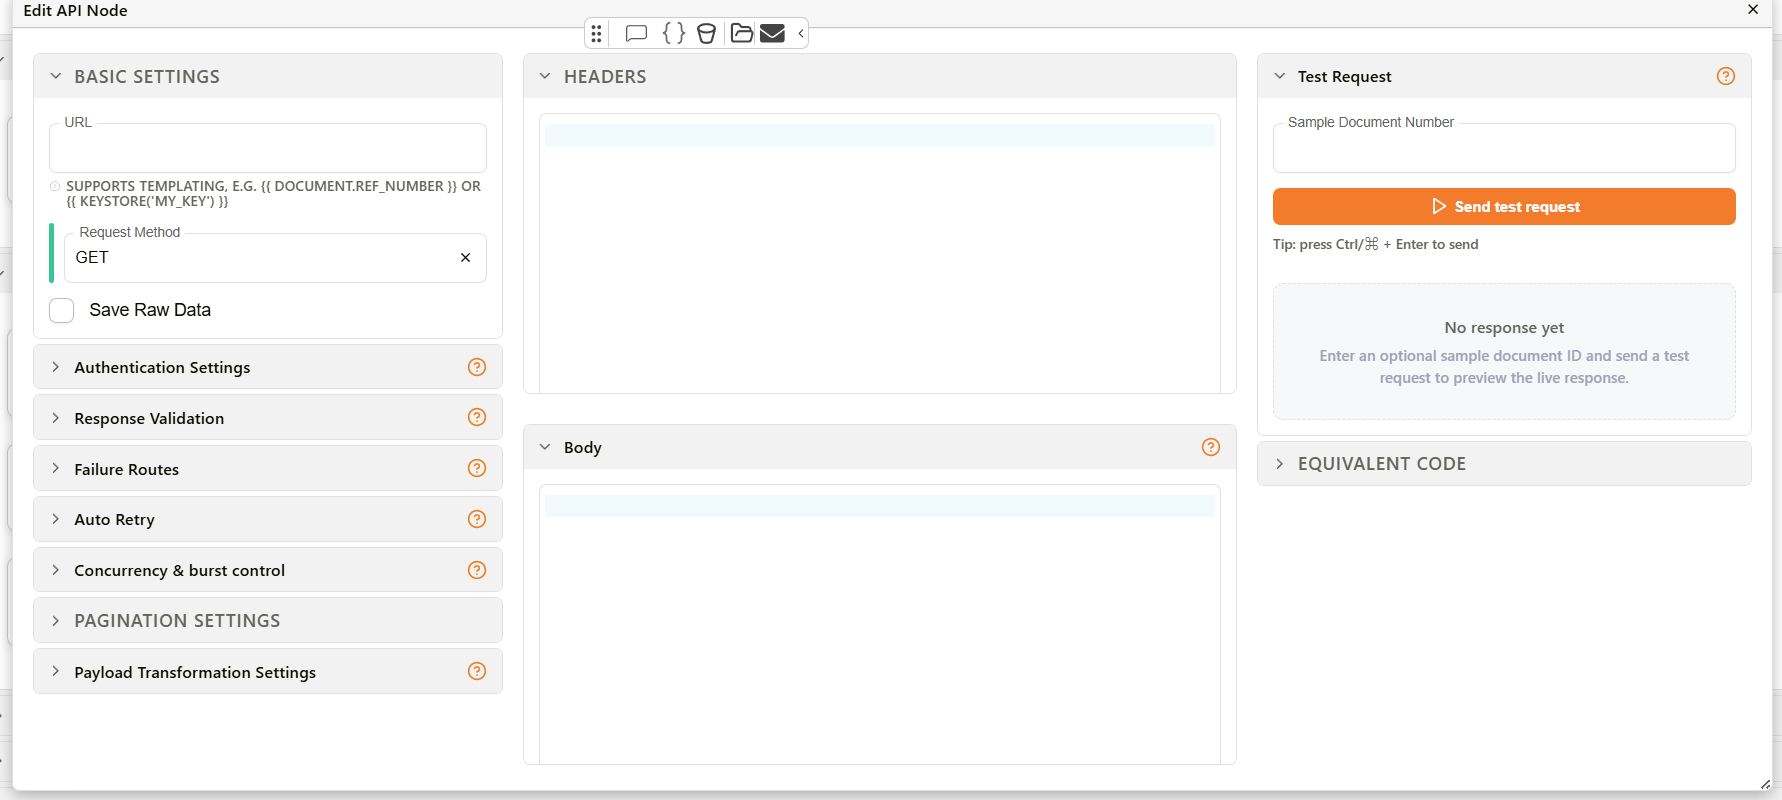1782x800 pixels.
Task: Click the Sample Document Number field
Action: point(1504,148)
